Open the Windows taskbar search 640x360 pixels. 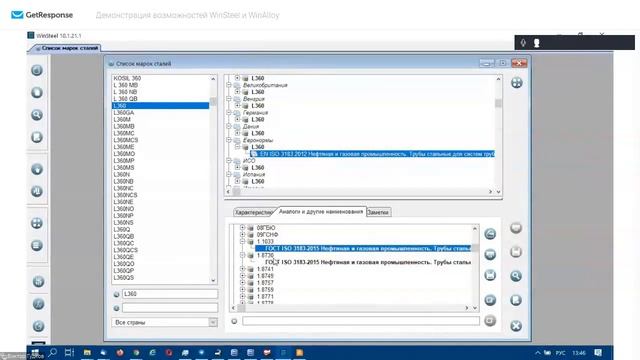[x=53, y=352]
